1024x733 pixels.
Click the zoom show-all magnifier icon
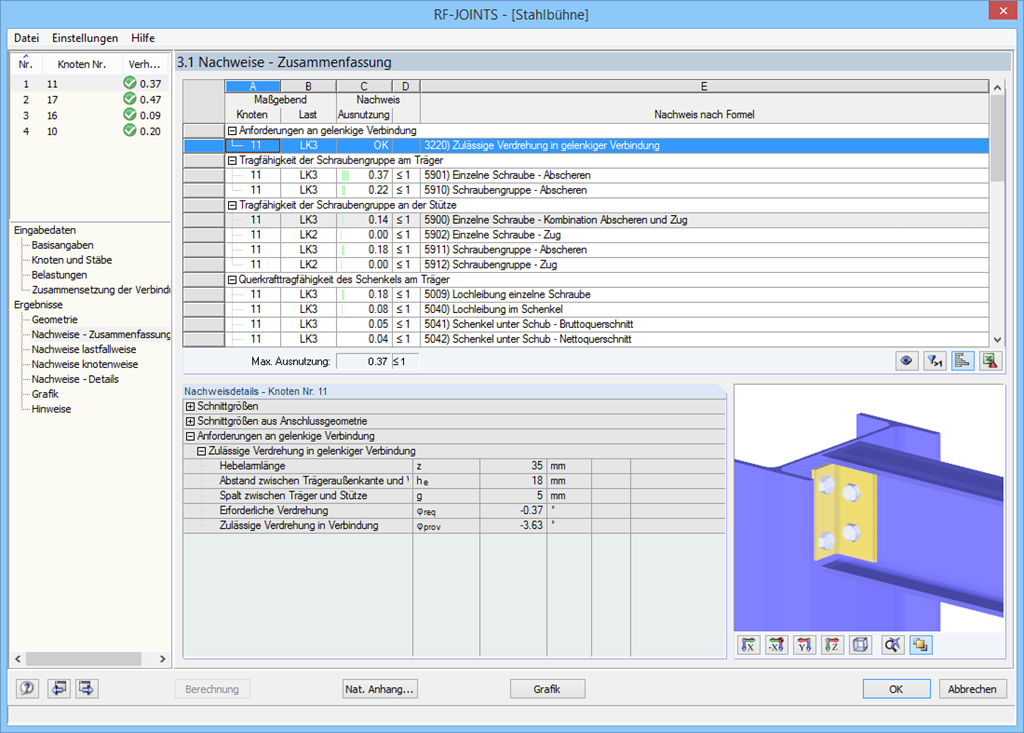[892, 645]
